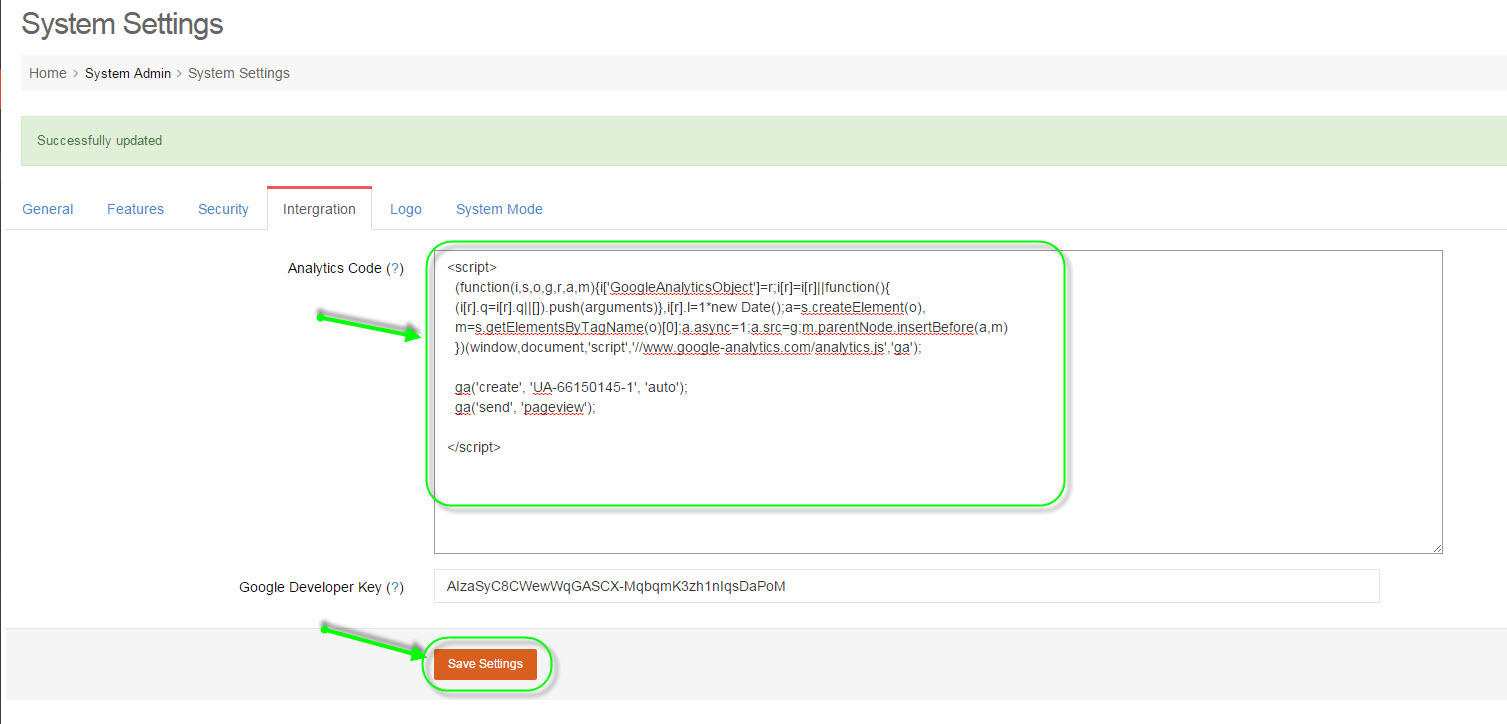Screen dimensions: 1507x724
Task: Open the Features tab
Action: [135, 209]
